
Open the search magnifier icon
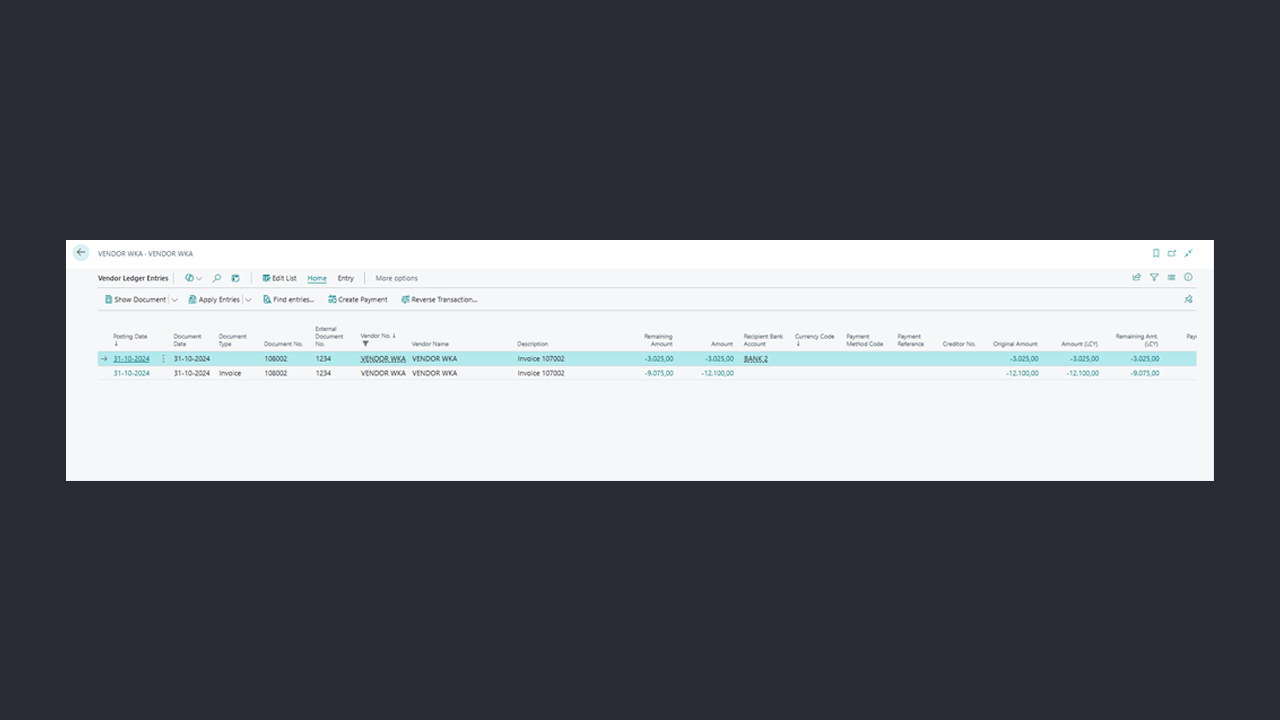click(x=217, y=278)
